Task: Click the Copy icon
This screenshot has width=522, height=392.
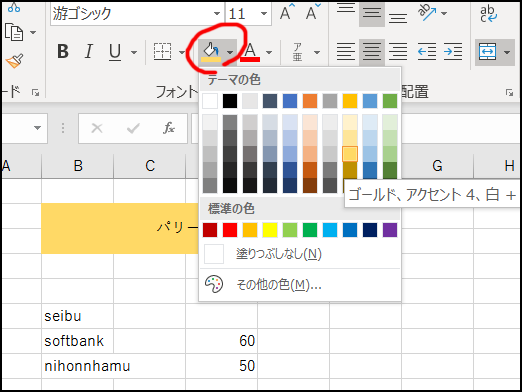Action: 14,32
